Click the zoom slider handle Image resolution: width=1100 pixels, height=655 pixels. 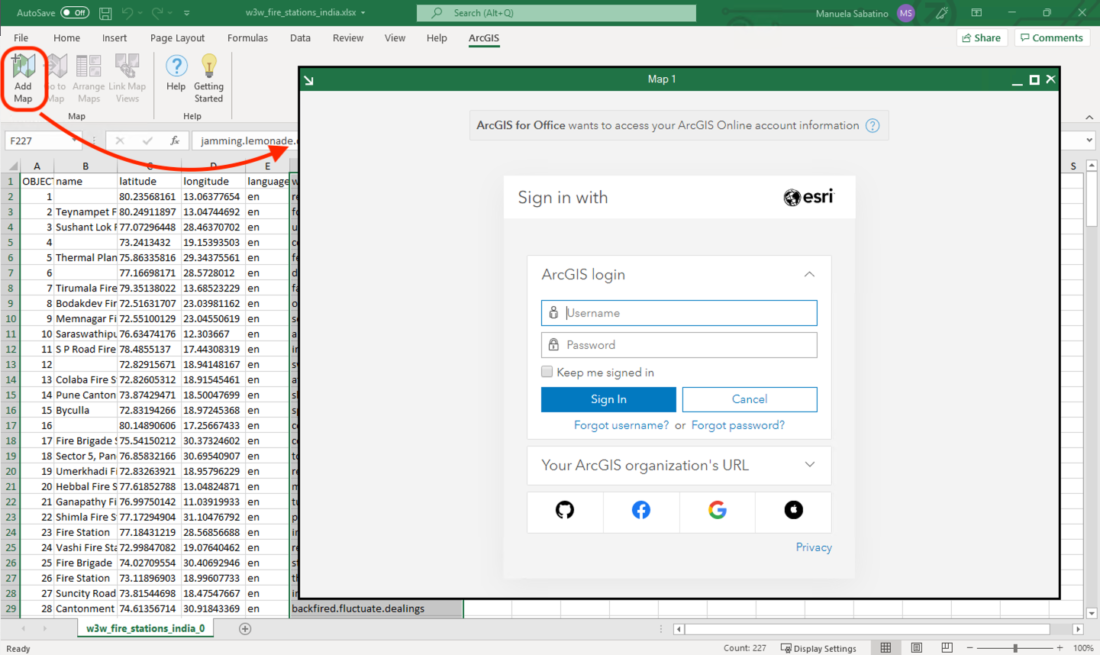pos(1015,648)
